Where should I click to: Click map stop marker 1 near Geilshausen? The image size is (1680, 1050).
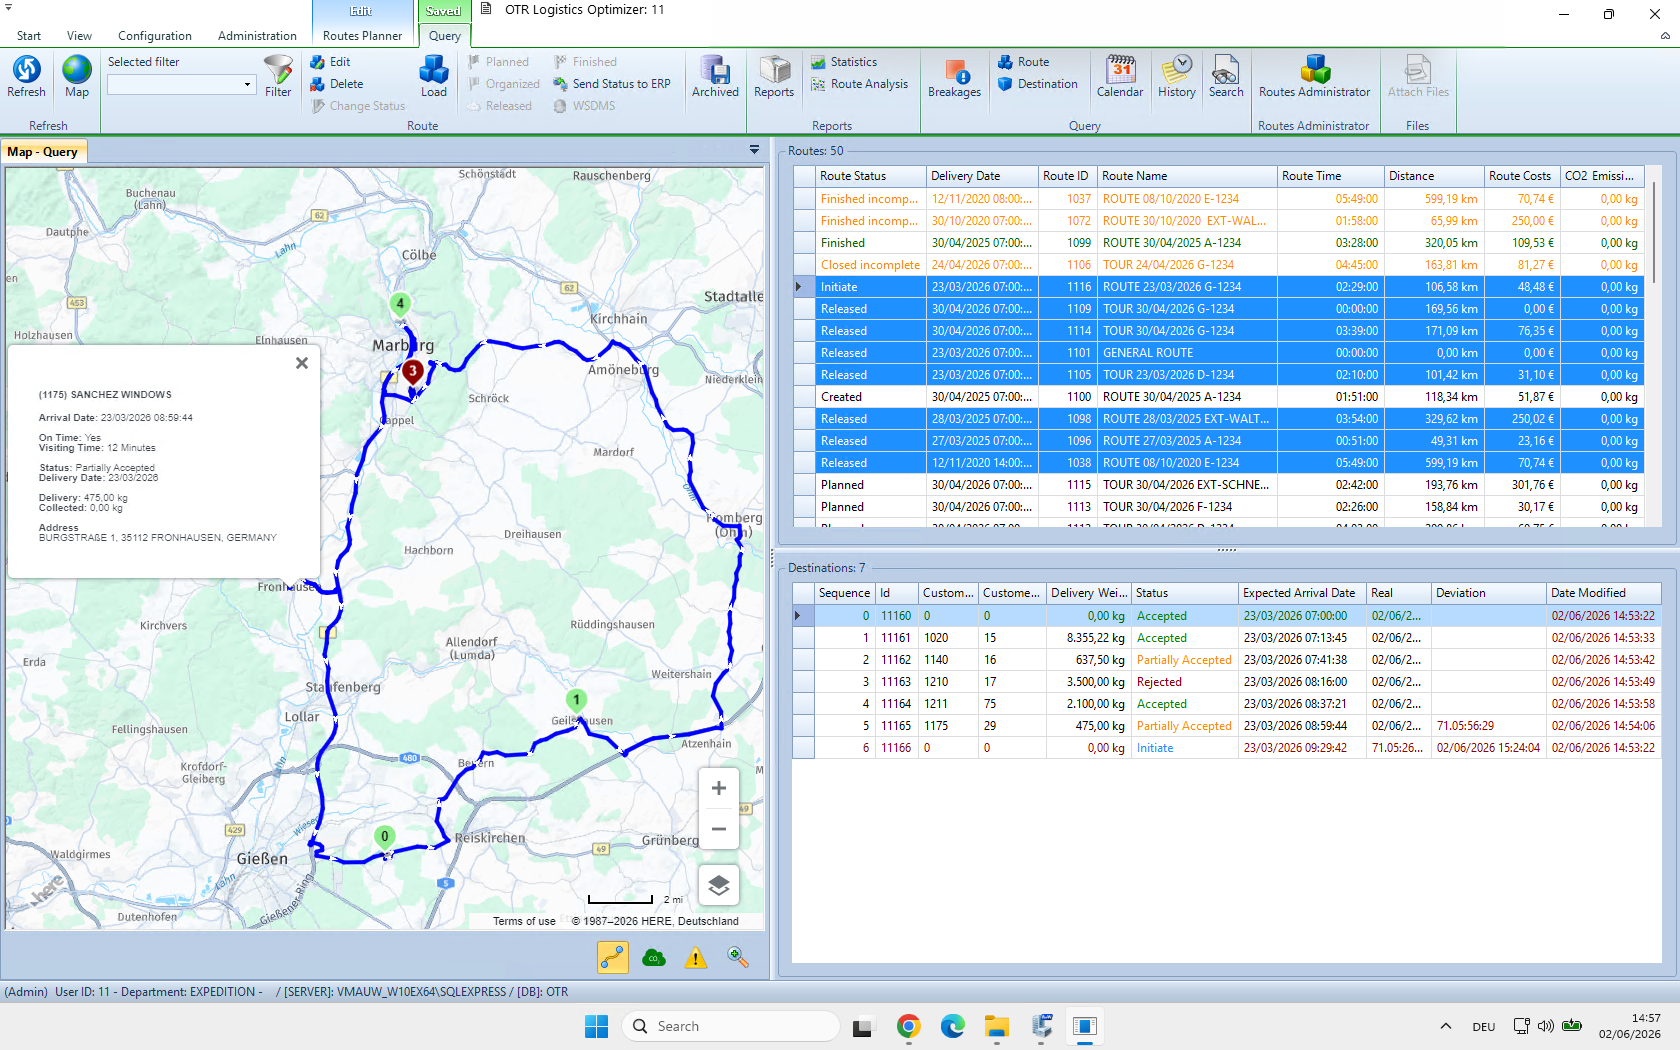[576, 700]
